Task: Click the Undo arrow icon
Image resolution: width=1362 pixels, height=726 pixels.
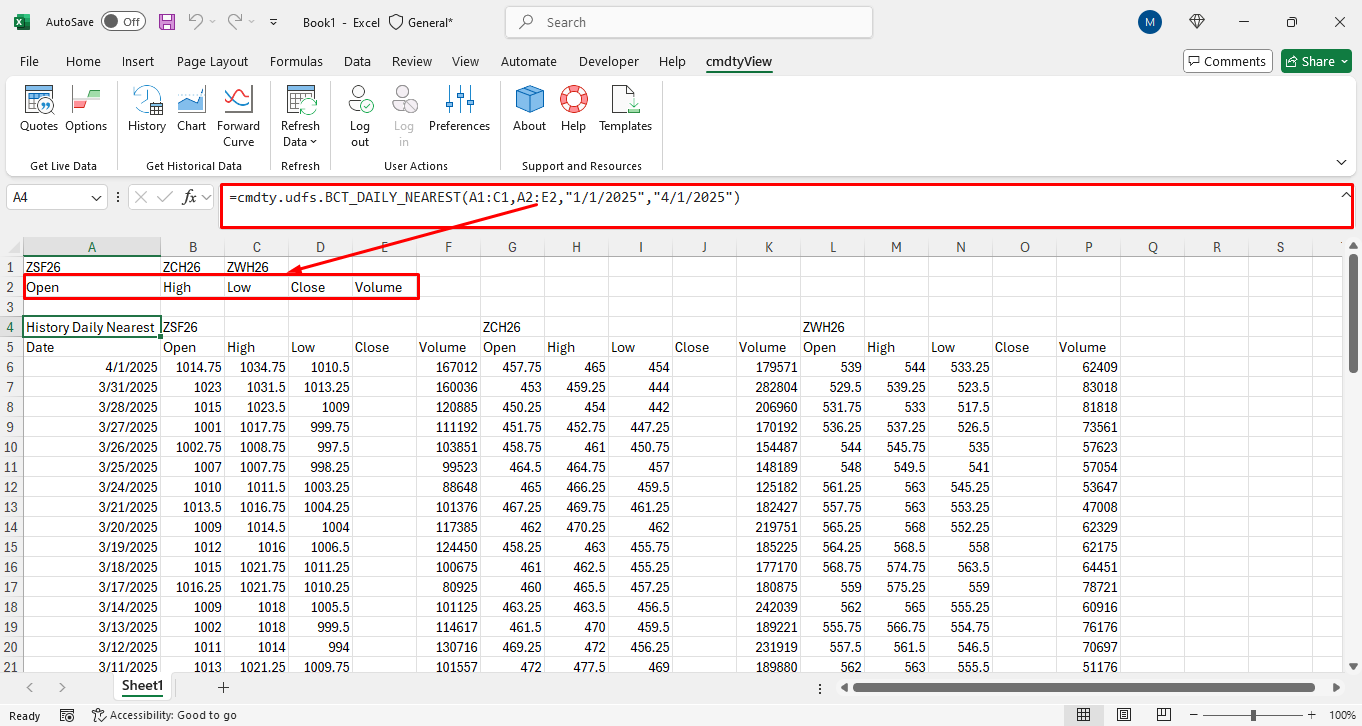Action: pos(196,22)
